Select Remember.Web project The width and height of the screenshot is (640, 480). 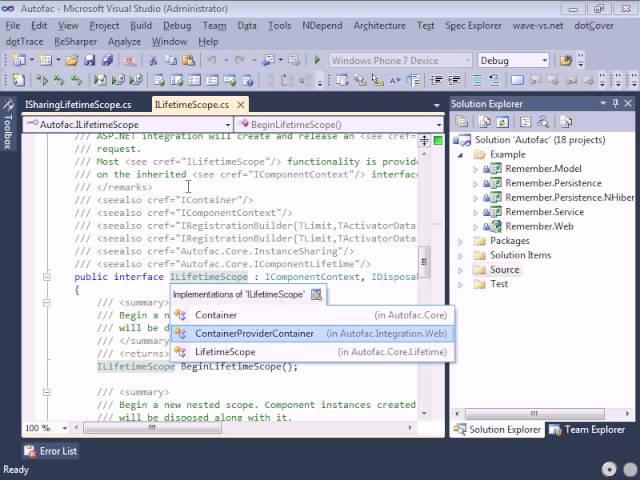click(539, 226)
